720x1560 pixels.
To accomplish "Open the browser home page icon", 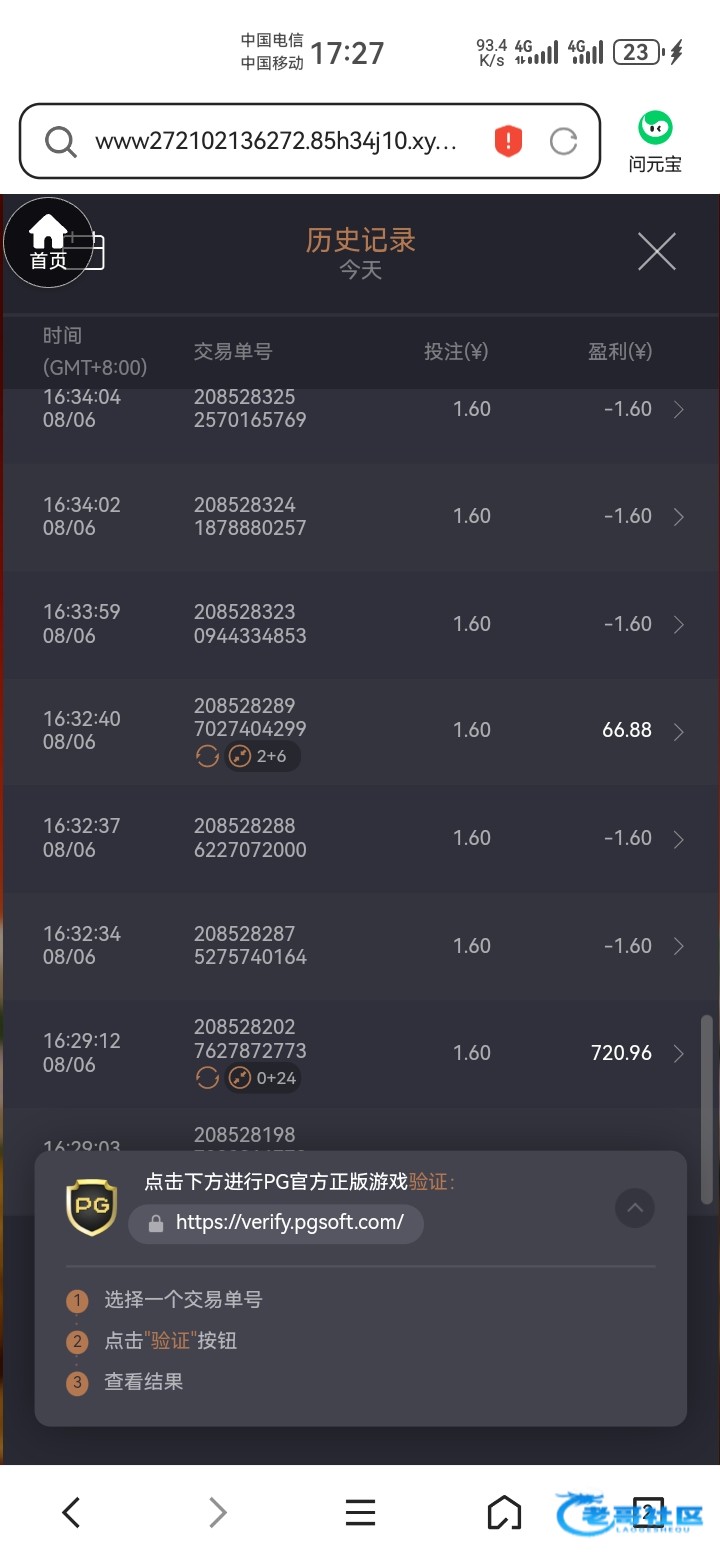I will pos(504,1512).
